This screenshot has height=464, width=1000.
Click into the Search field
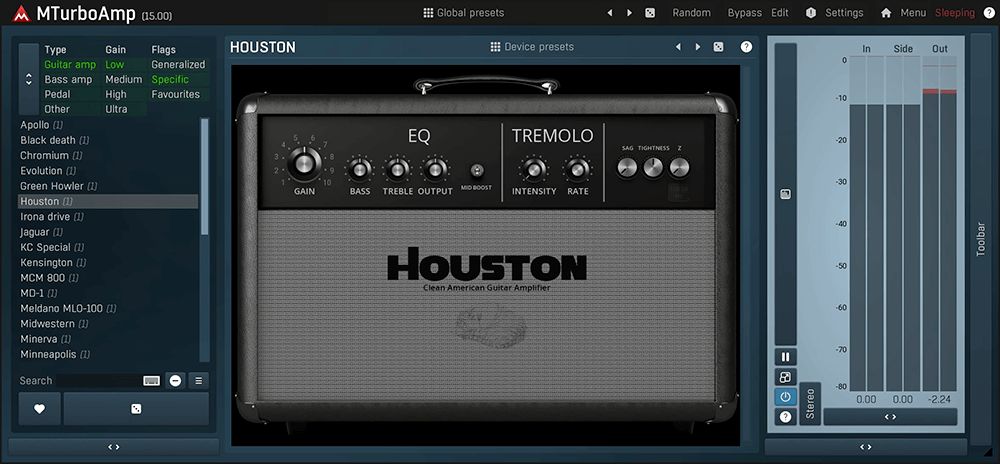click(98, 381)
